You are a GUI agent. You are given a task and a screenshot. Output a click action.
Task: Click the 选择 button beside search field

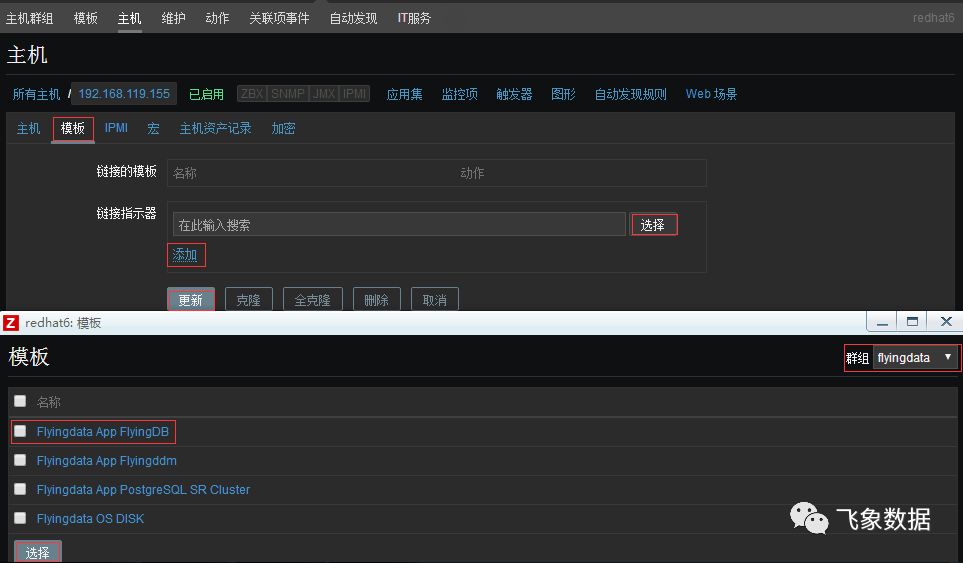[654, 225]
